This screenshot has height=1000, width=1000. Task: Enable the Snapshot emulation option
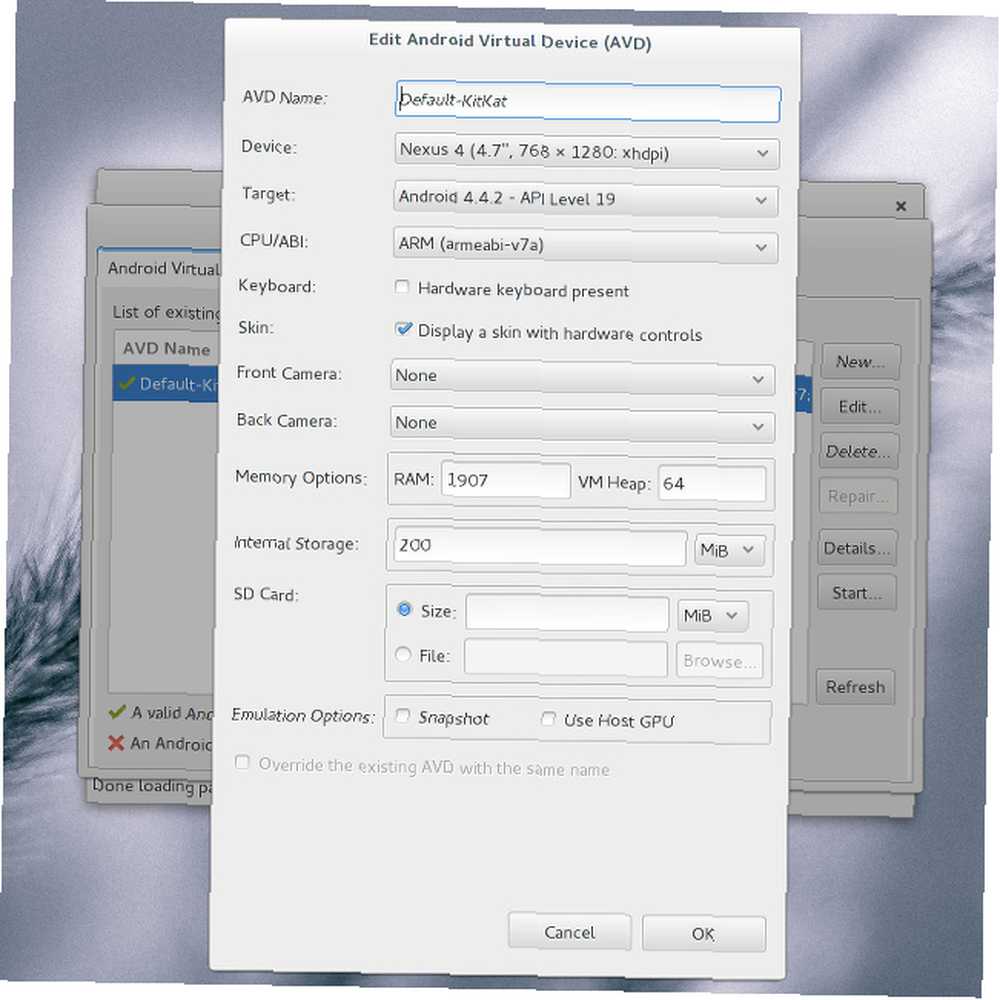click(x=402, y=716)
